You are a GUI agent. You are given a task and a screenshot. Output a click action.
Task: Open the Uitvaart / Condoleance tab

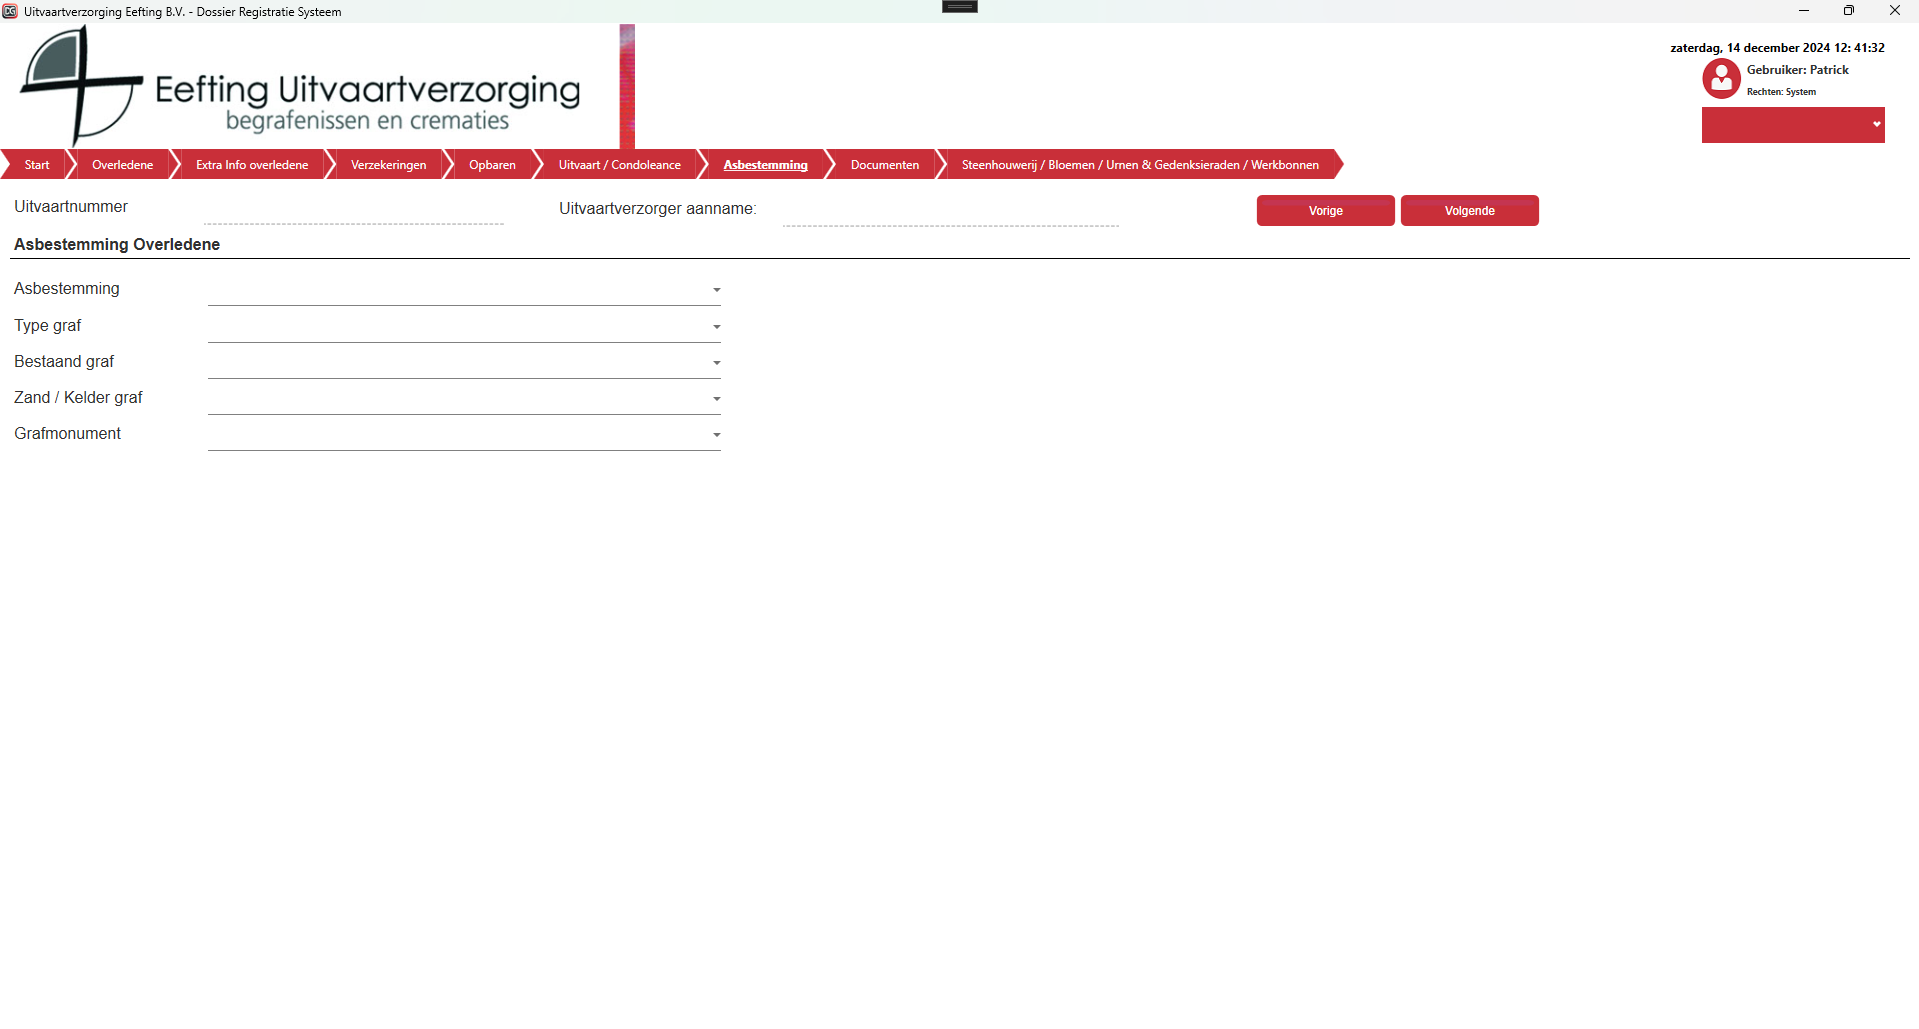coord(619,165)
